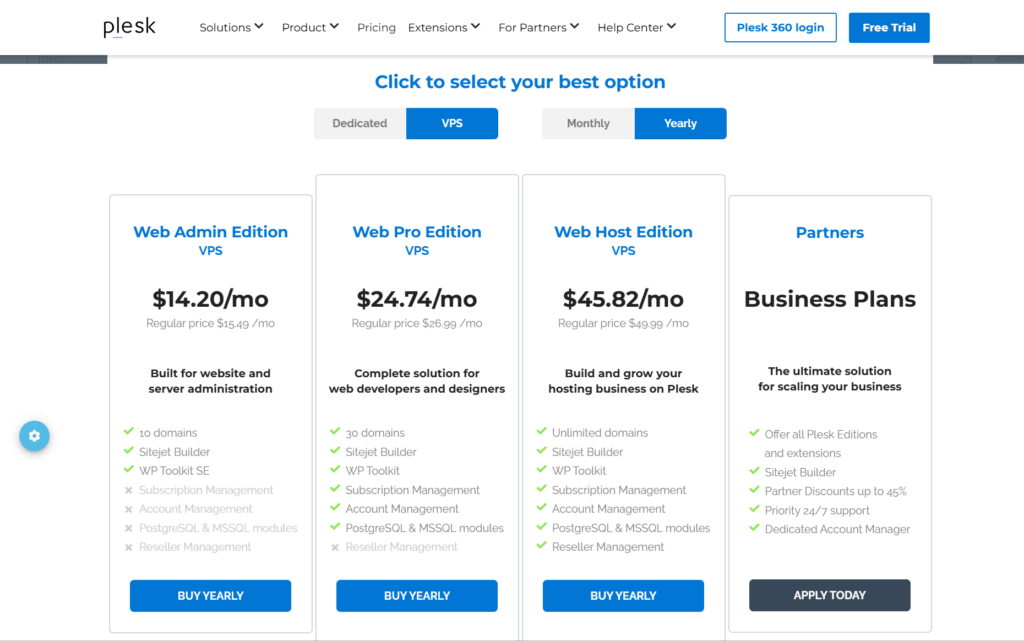The image size is (1024, 641).
Task: Click the $14.20/mo price
Action: [210, 299]
